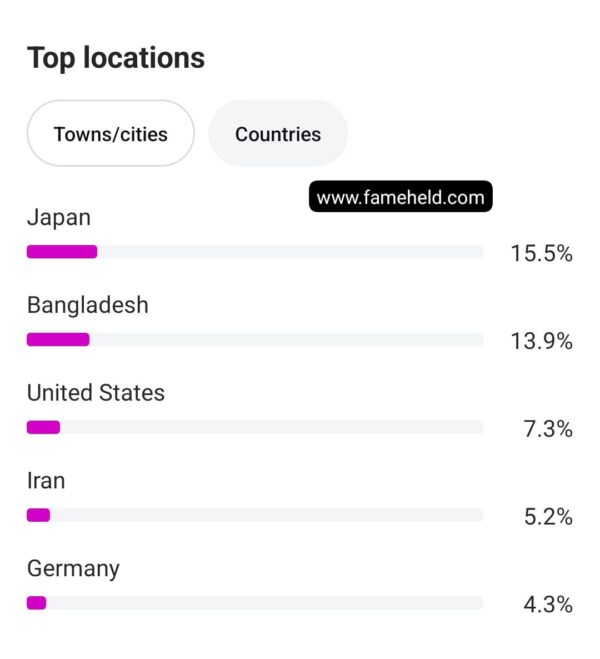Viewport: 600px width, 659px height.
Task: Select the Iran country label
Action: tap(46, 481)
